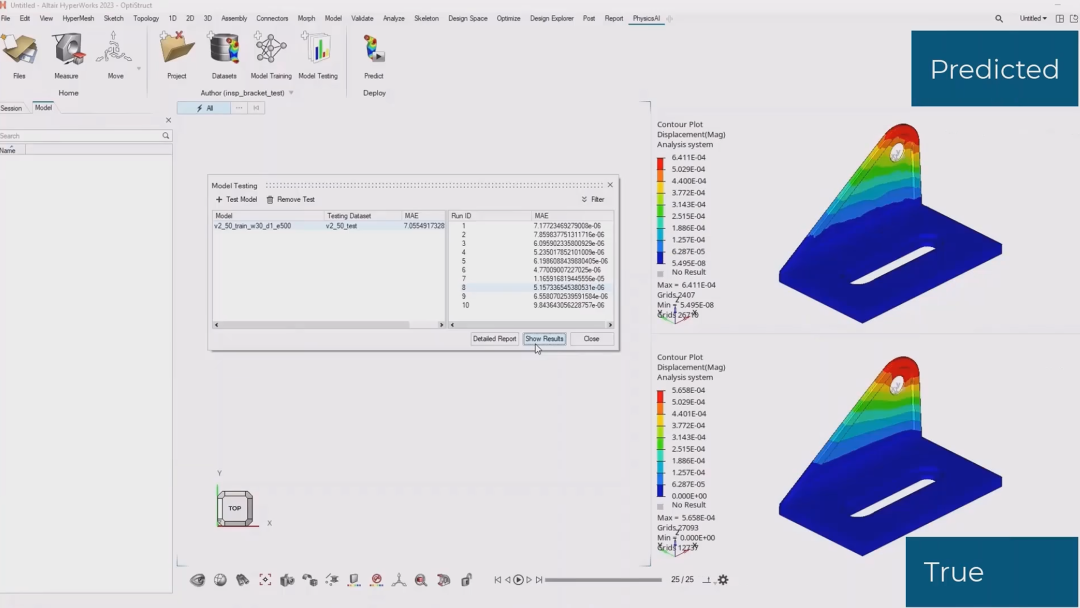Image resolution: width=1080 pixels, height=608 pixels.
Task: Click the Show Results button
Action: (544, 339)
